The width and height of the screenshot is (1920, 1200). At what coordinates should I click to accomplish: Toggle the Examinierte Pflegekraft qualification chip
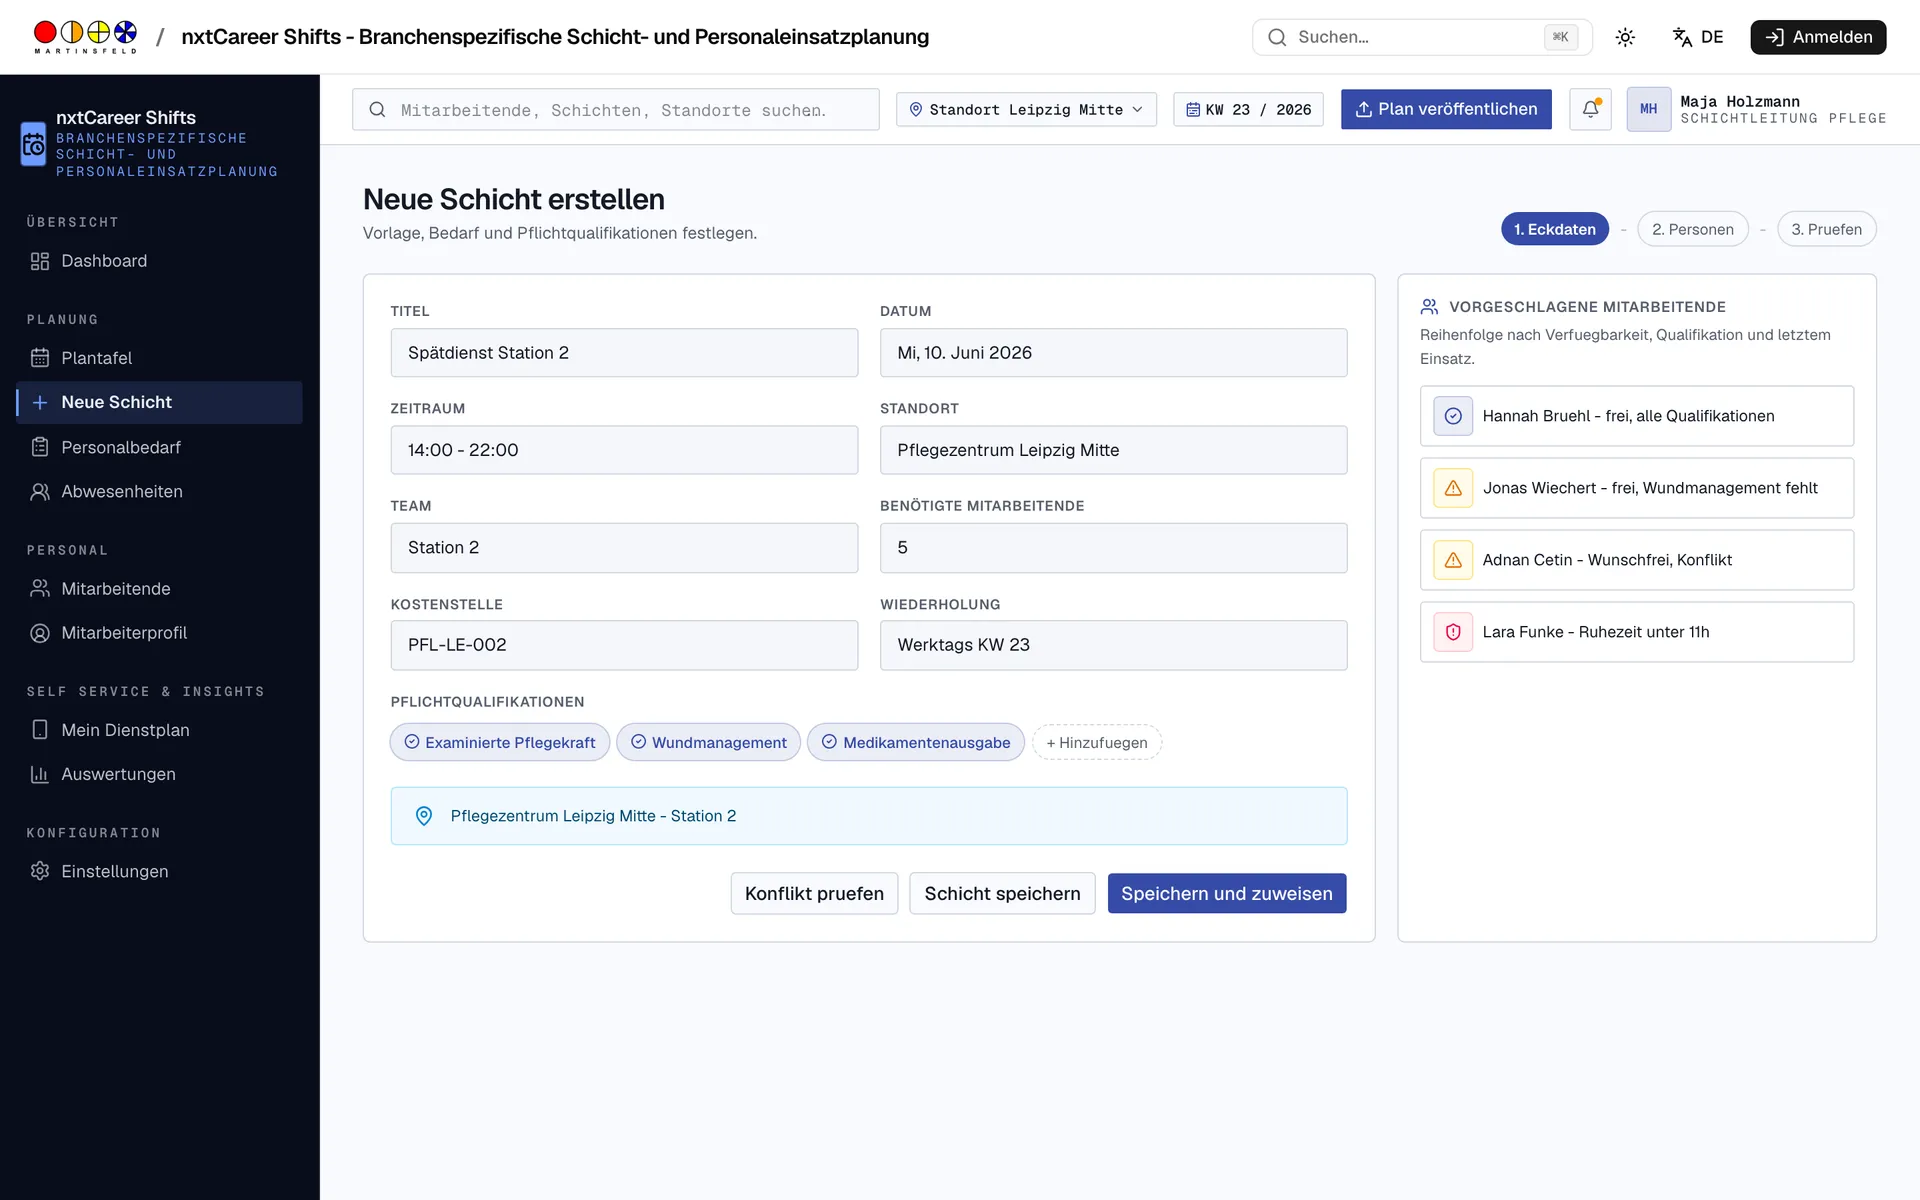tap(500, 742)
